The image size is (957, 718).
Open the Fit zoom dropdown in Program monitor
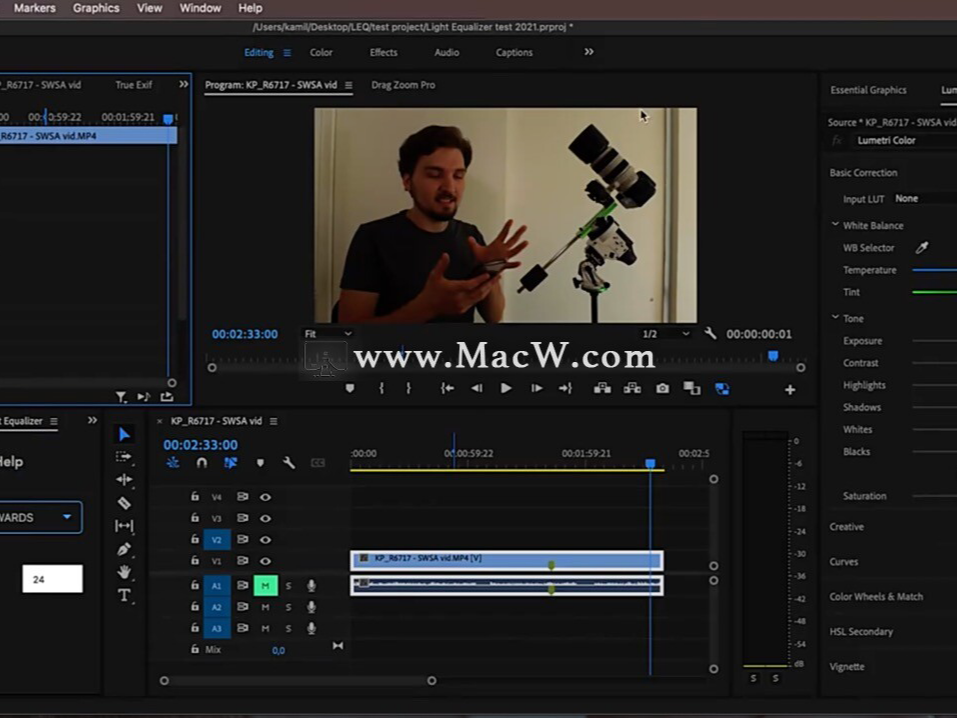pyautogui.click(x=327, y=333)
